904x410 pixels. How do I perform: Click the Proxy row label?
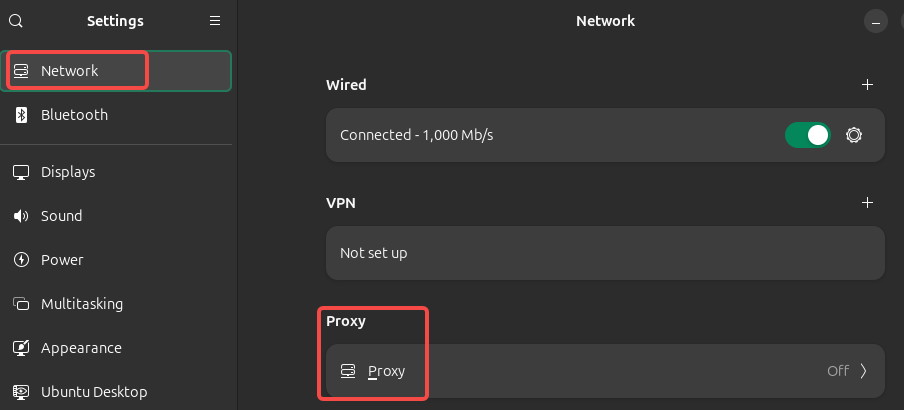click(387, 371)
